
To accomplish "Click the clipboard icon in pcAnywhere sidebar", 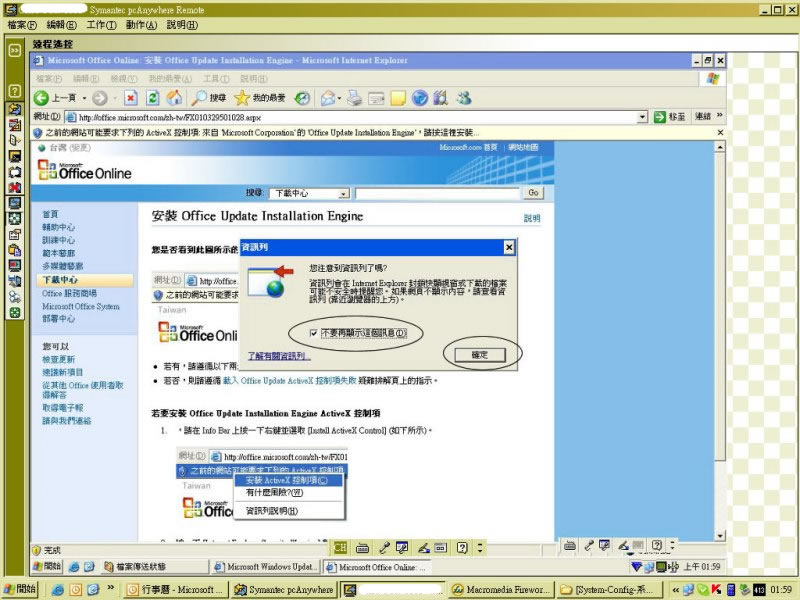I will [15, 250].
